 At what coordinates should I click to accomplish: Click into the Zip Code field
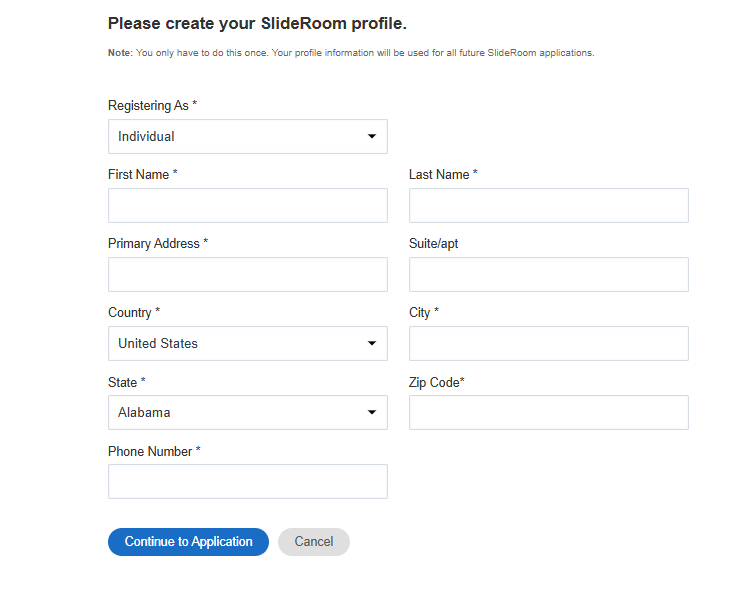(x=548, y=413)
